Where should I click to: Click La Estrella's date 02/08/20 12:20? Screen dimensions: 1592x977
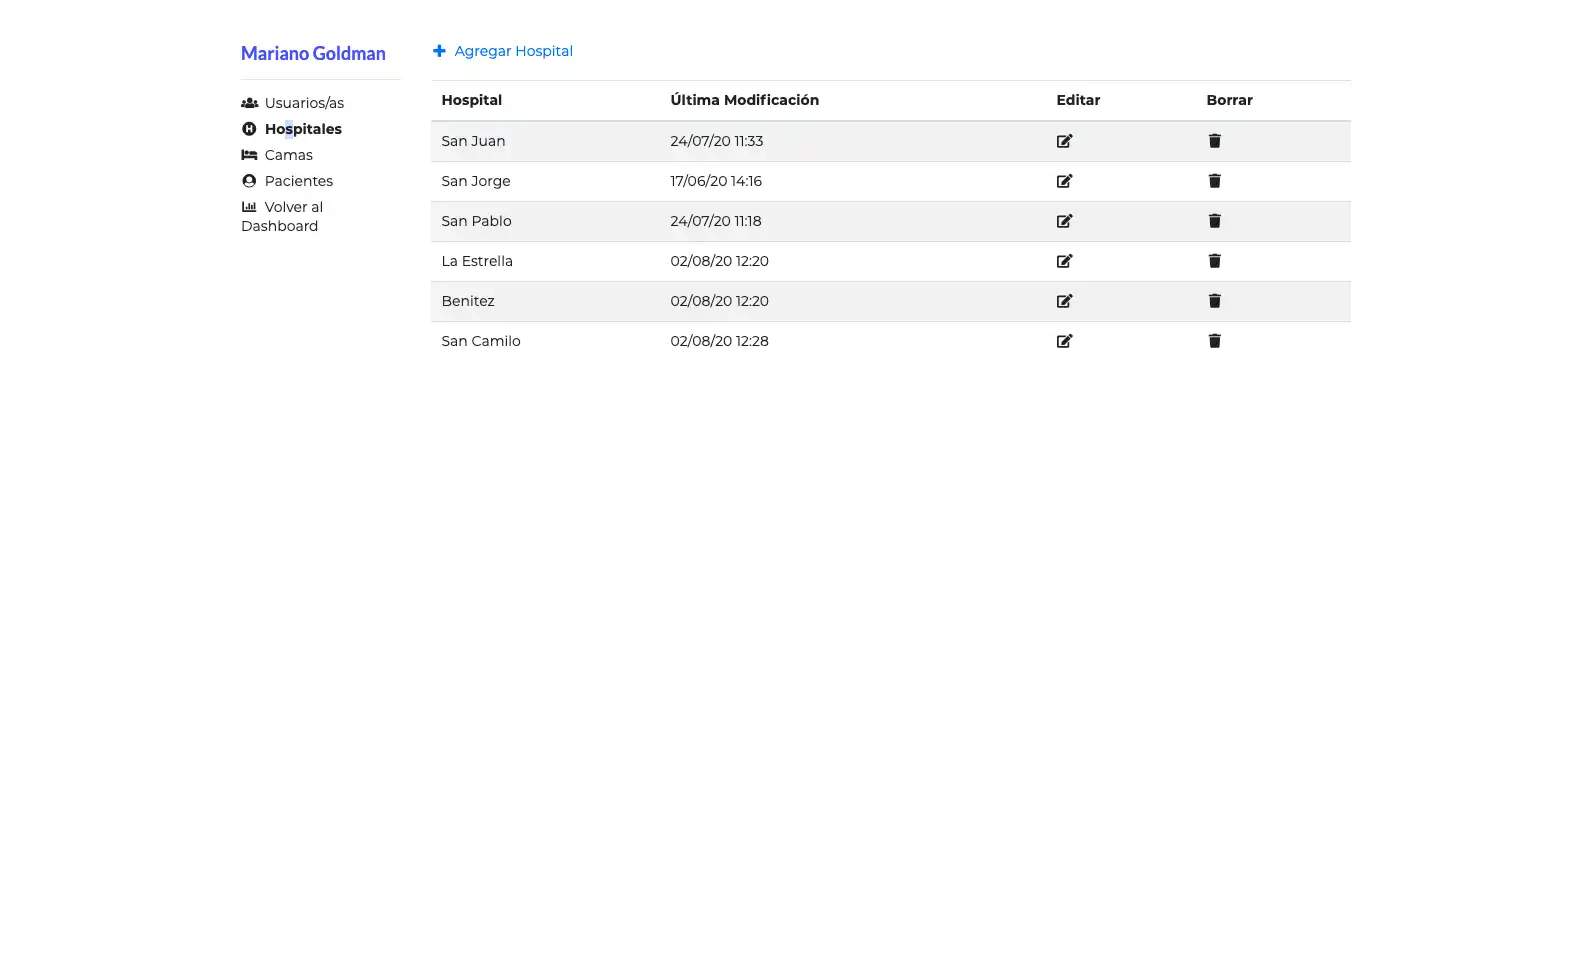click(720, 261)
